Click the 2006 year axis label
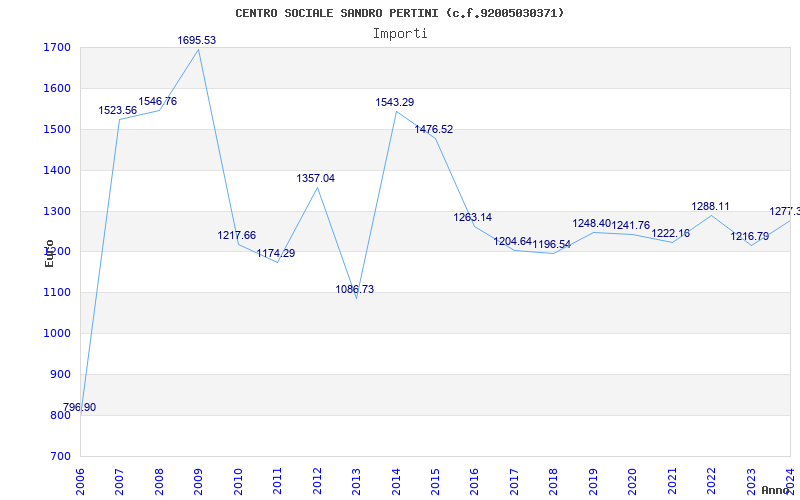The width and height of the screenshot is (800, 500). [80, 482]
